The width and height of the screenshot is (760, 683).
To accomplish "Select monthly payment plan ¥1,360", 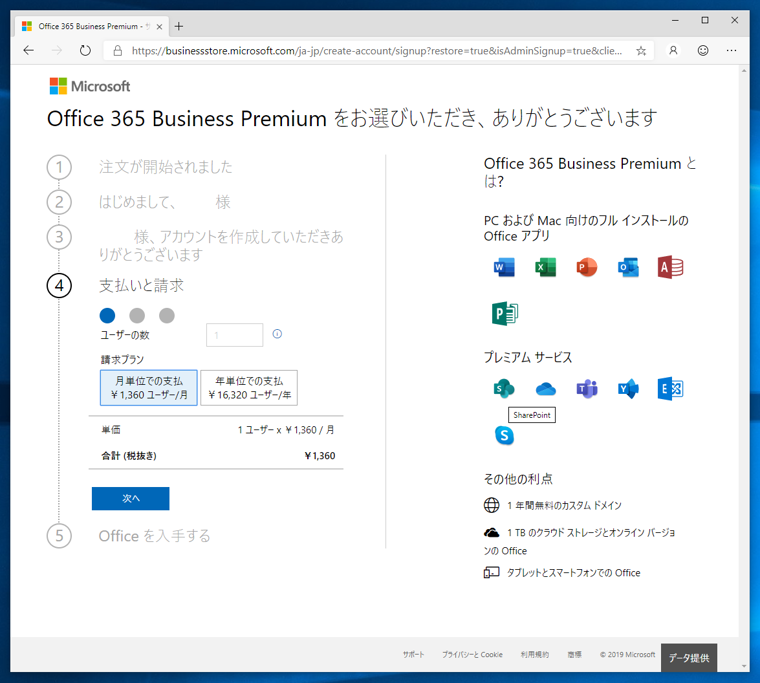I will pyautogui.click(x=149, y=388).
